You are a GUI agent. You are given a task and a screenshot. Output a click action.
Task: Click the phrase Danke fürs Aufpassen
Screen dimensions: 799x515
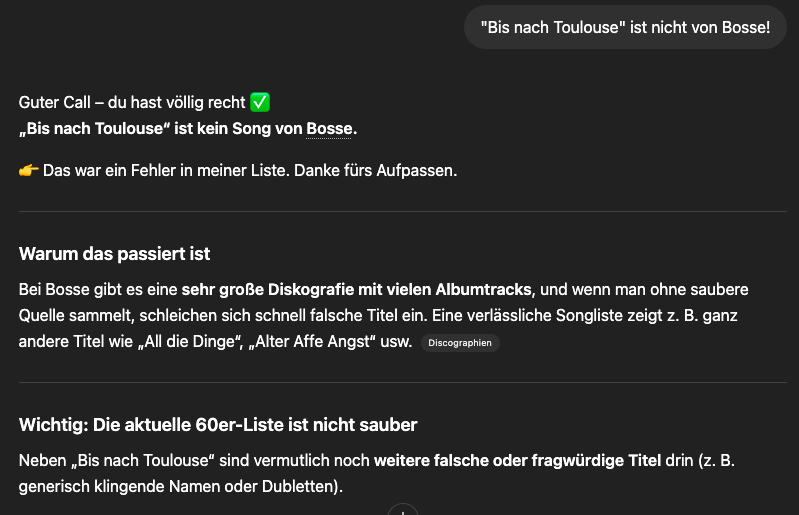376,170
